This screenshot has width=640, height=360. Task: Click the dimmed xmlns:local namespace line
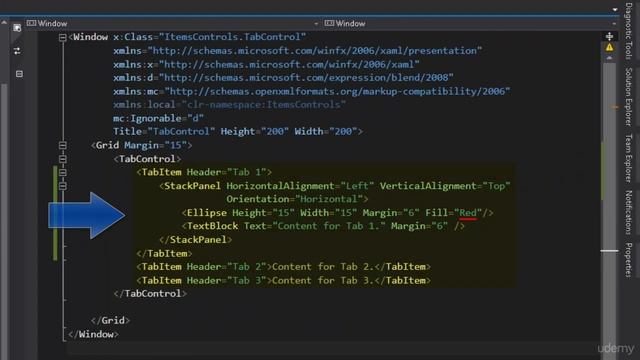coord(229,104)
